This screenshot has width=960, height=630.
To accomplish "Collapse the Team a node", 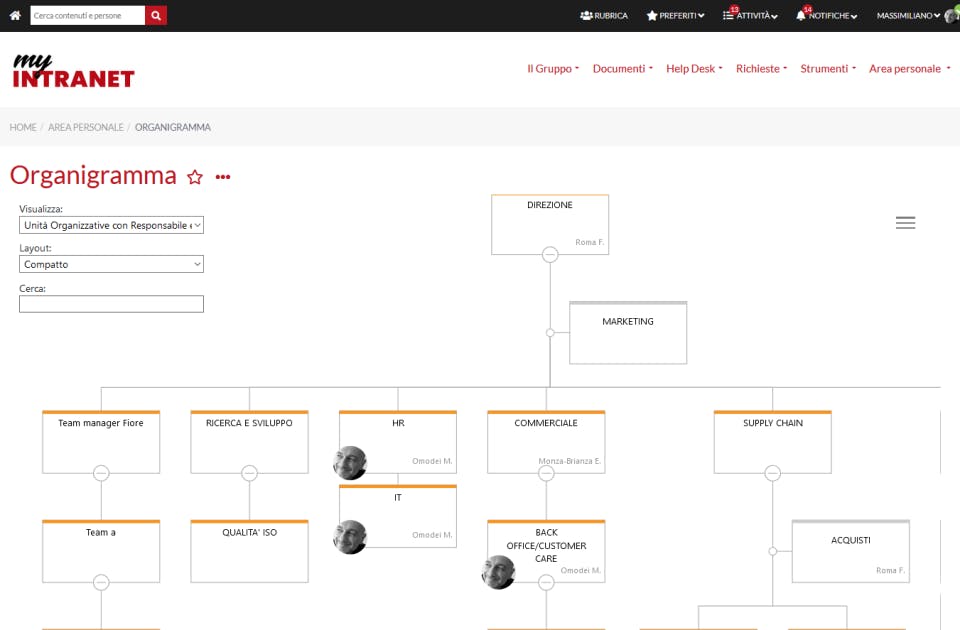I will (101, 582).
